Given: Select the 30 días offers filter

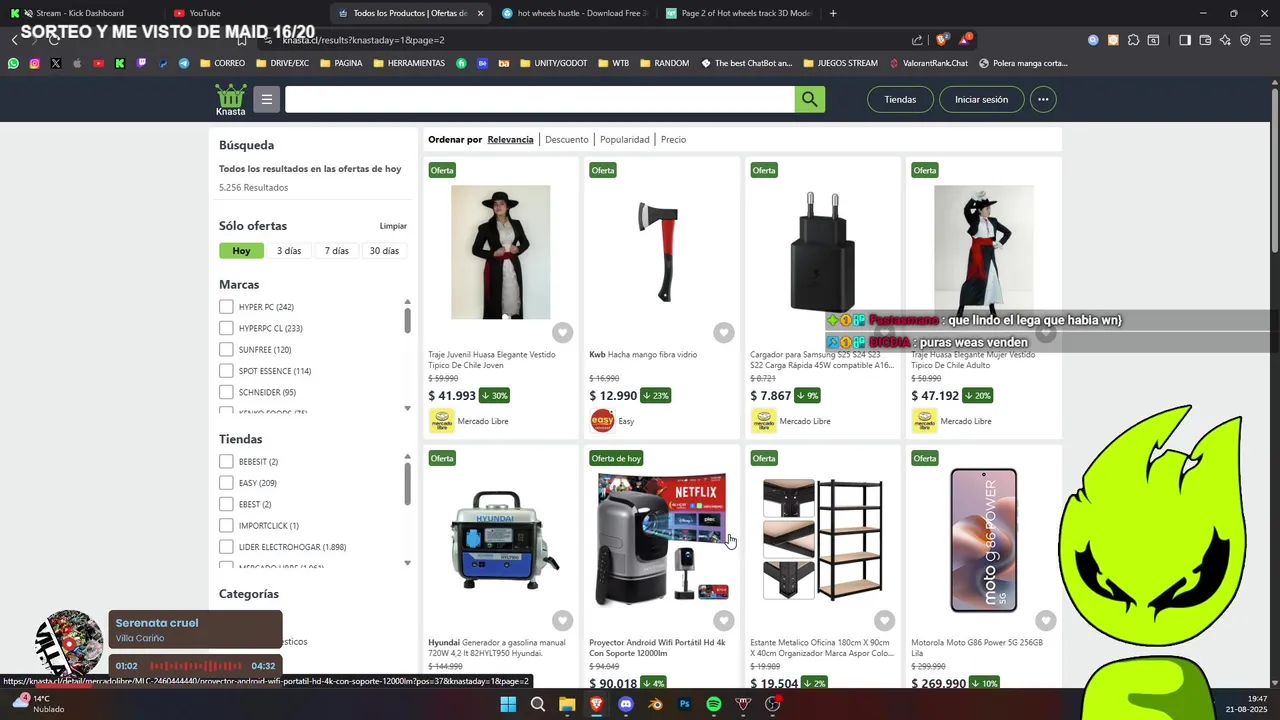Looking at the screenshot, I should coord(384,251).
